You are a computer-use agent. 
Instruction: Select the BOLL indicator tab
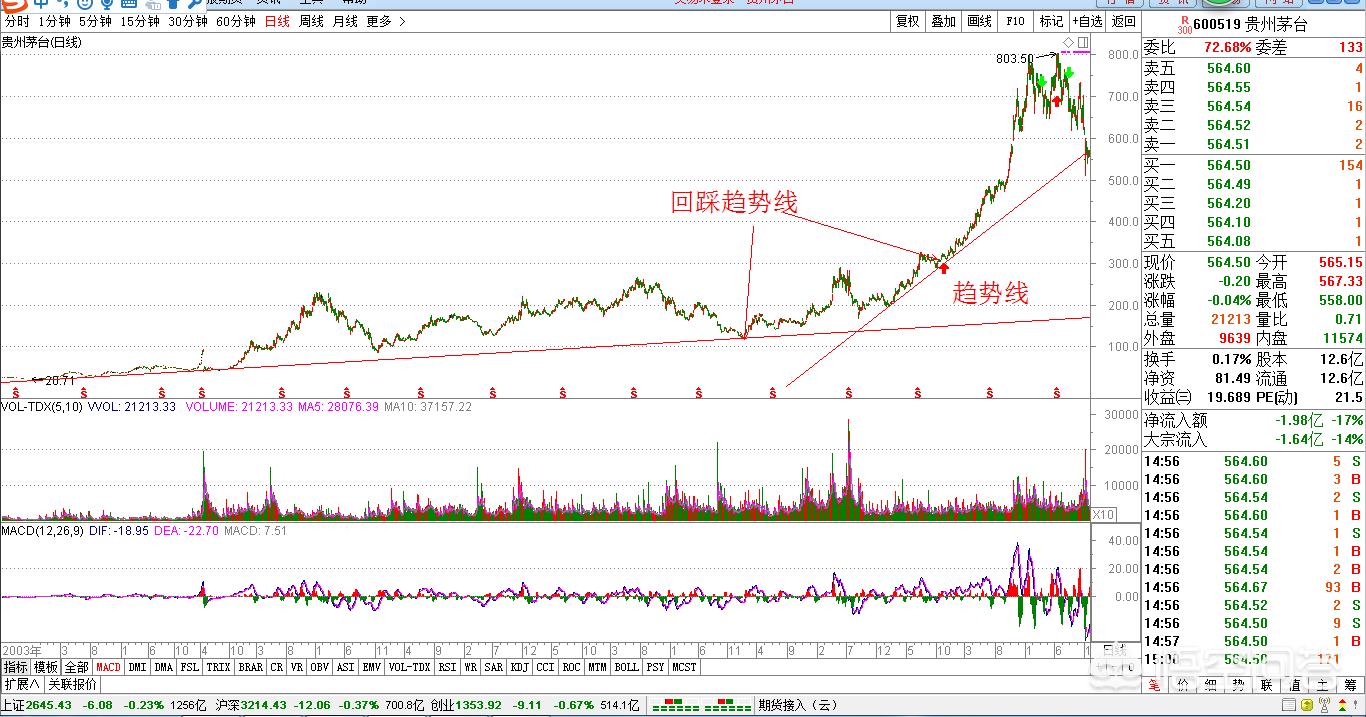click(627, 667)
